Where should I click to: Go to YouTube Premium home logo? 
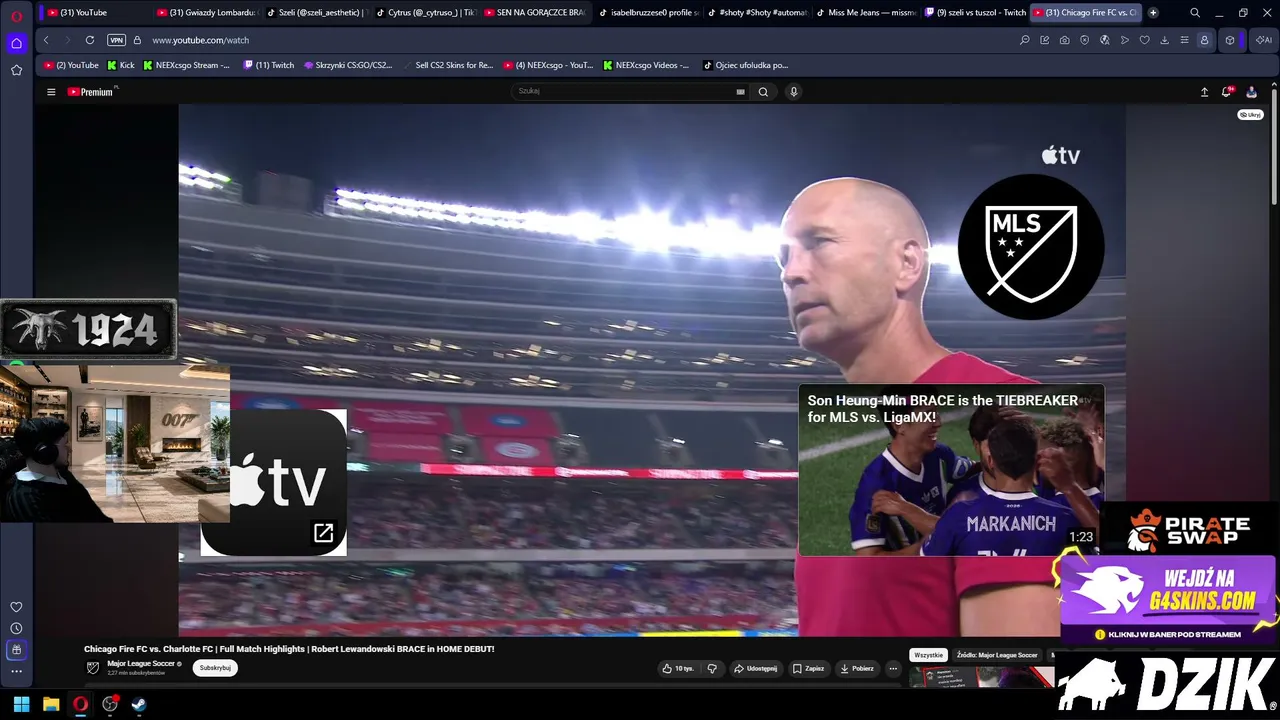coord(92,92)
